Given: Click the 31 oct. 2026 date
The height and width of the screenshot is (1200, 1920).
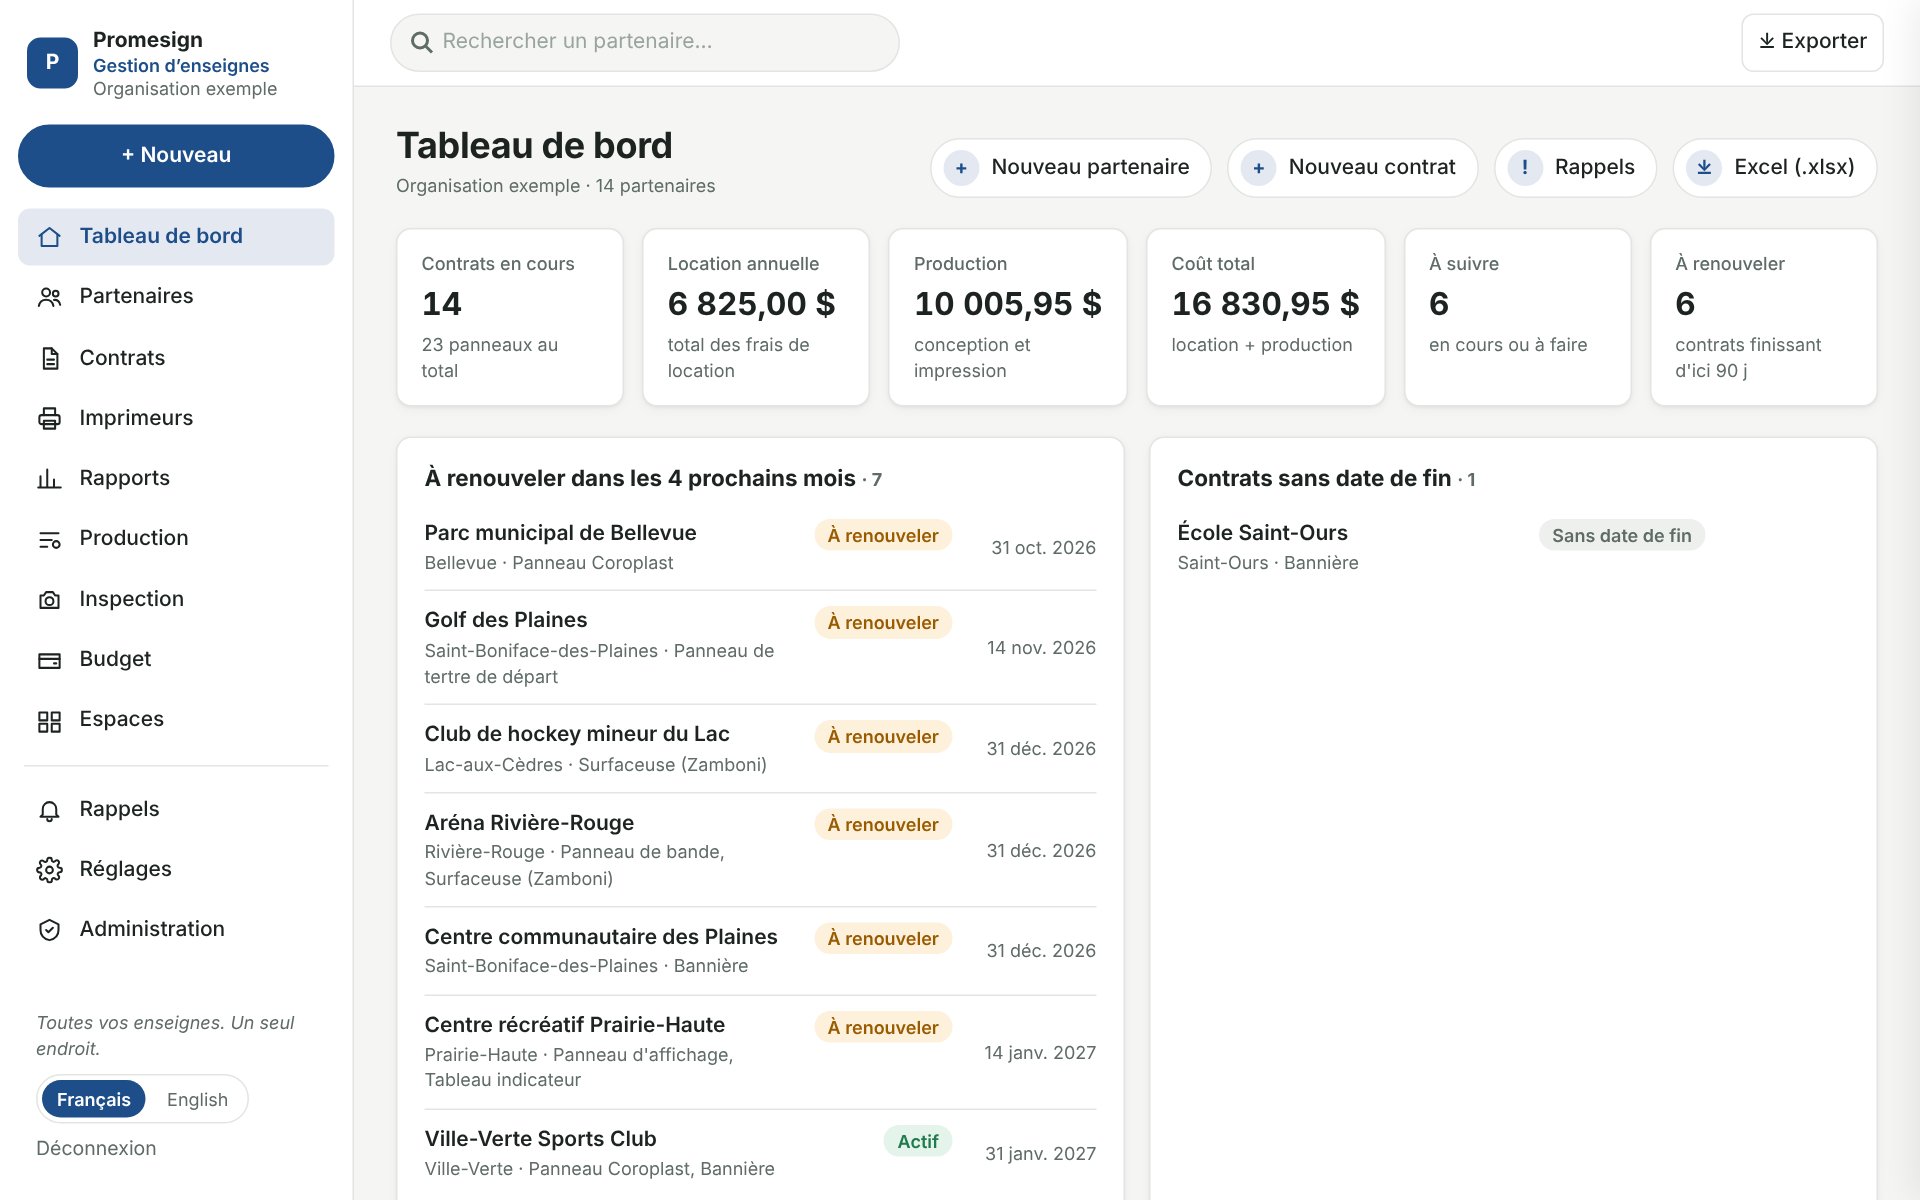Looking at the screenshot, I should point(1043,547).
